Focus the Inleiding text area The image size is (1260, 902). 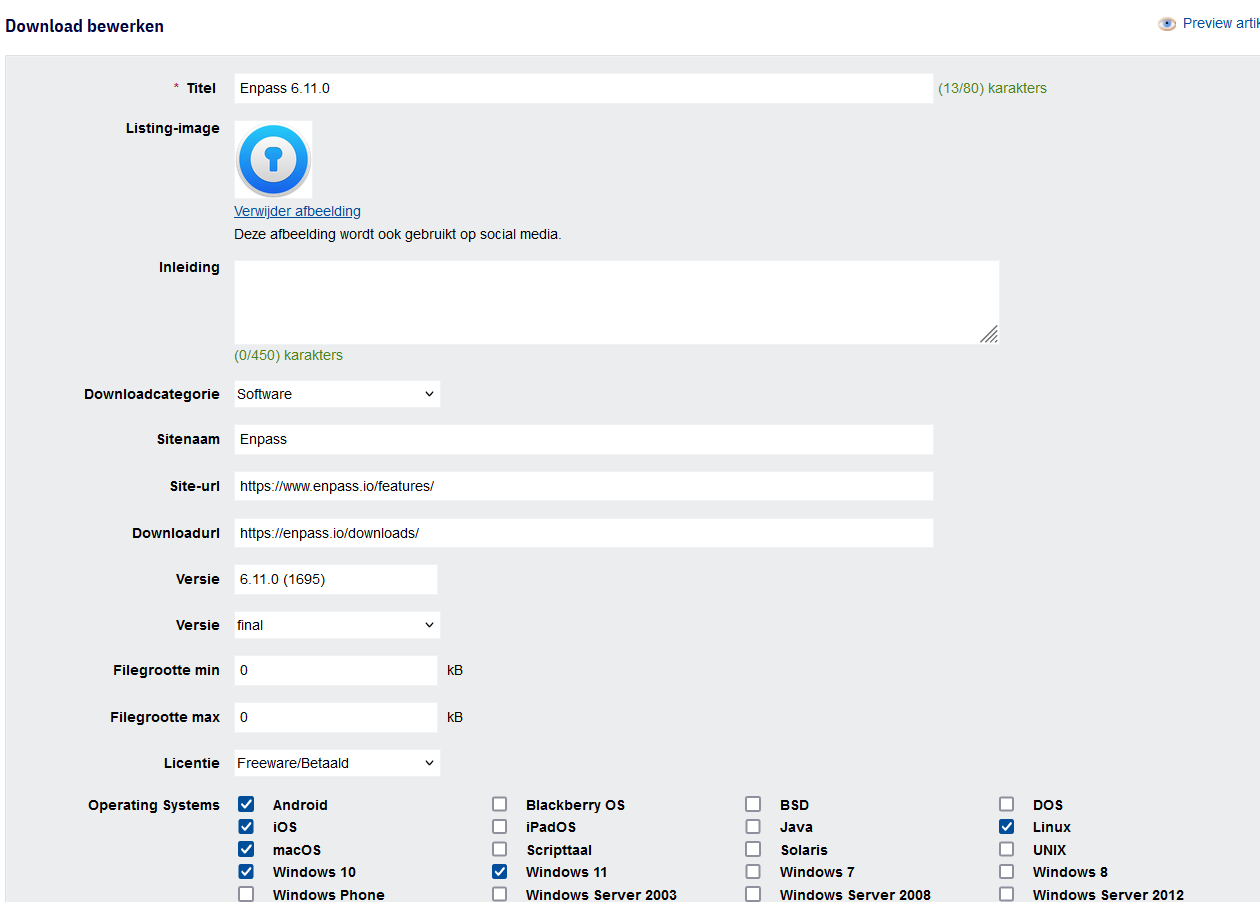click(x=617, y=303)
